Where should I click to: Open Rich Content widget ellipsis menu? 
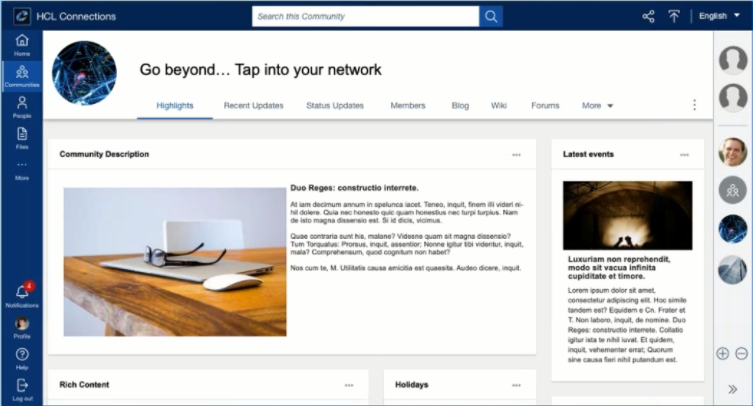point(349,385)
